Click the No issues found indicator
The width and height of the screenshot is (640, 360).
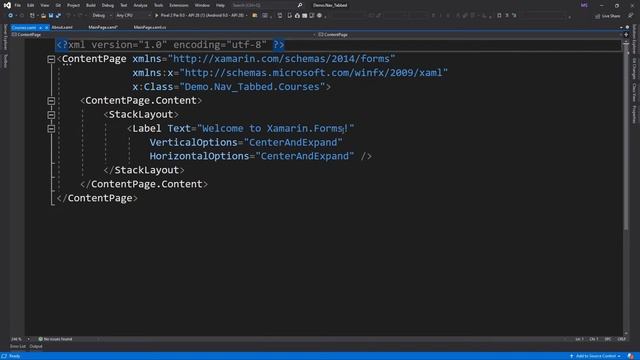tap(55, 339)
